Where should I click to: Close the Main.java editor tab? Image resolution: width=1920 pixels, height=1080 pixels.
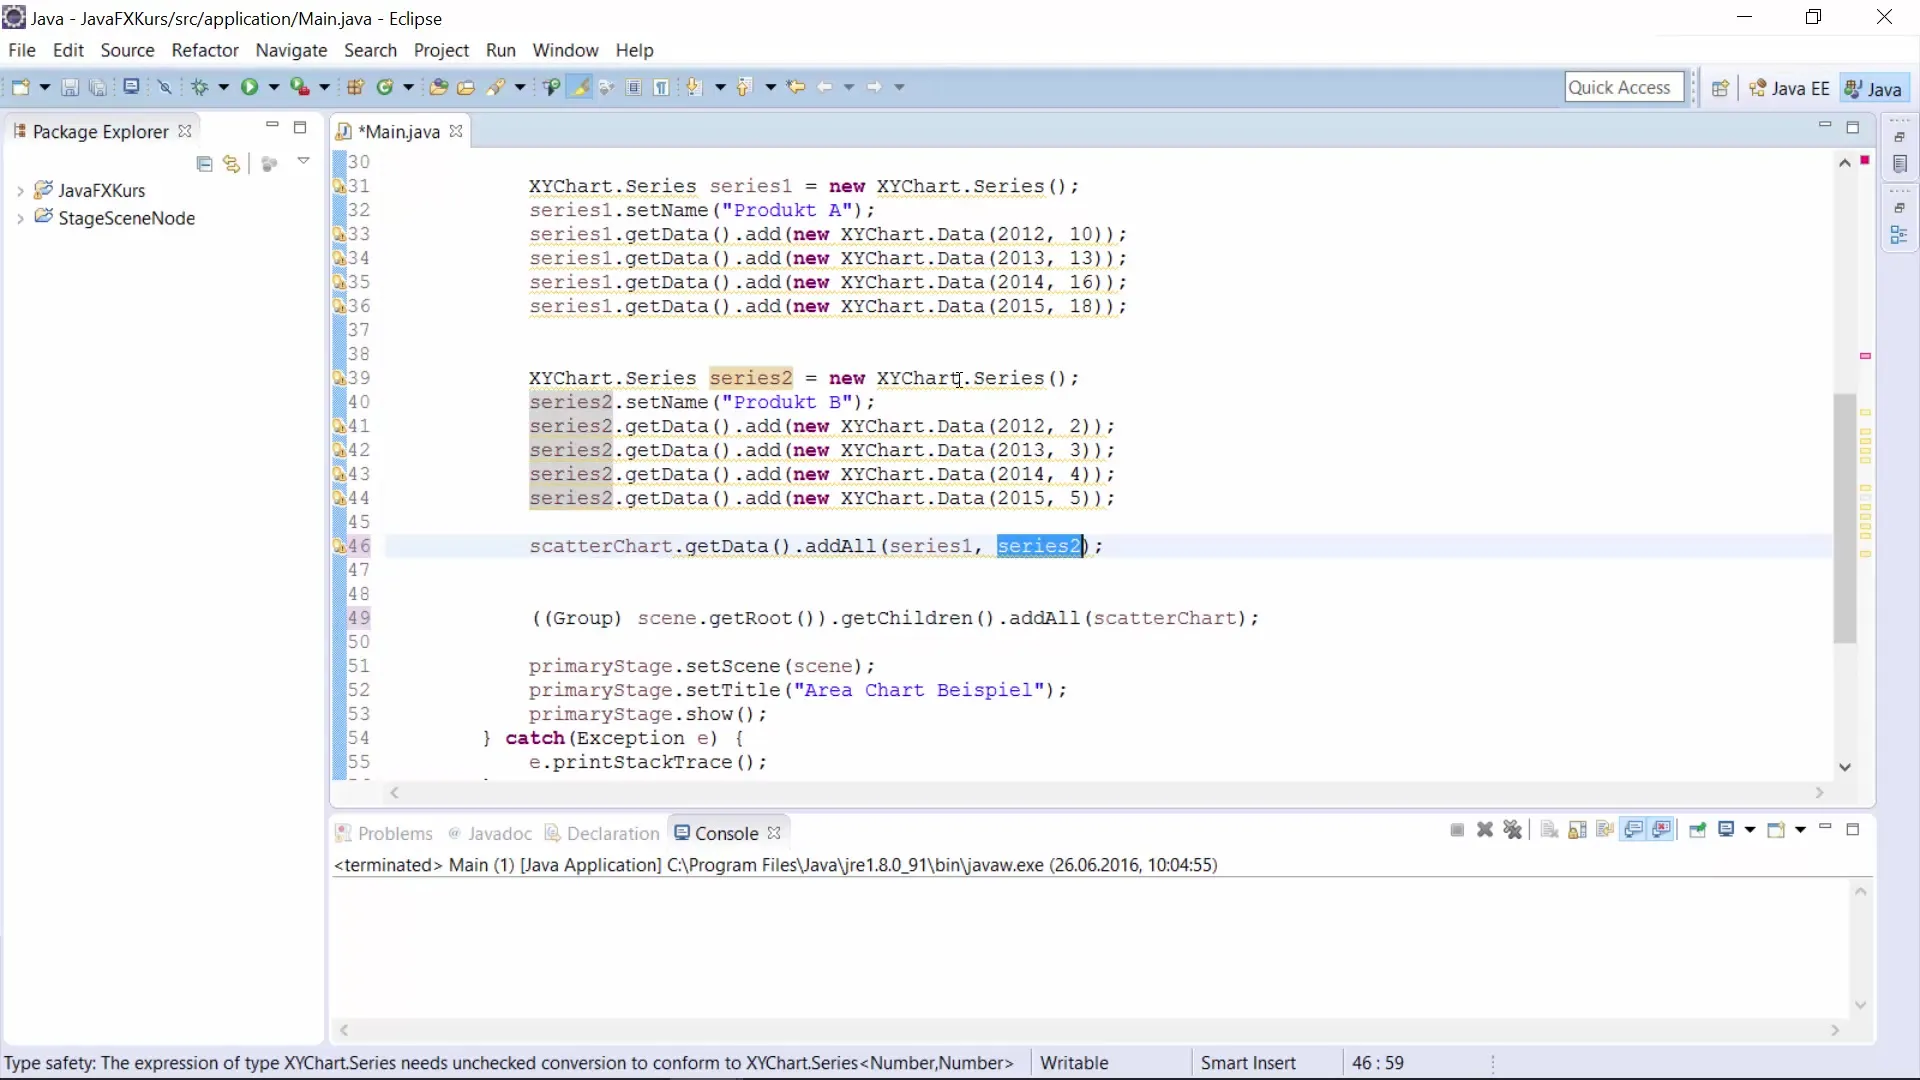tap(456, 131)
